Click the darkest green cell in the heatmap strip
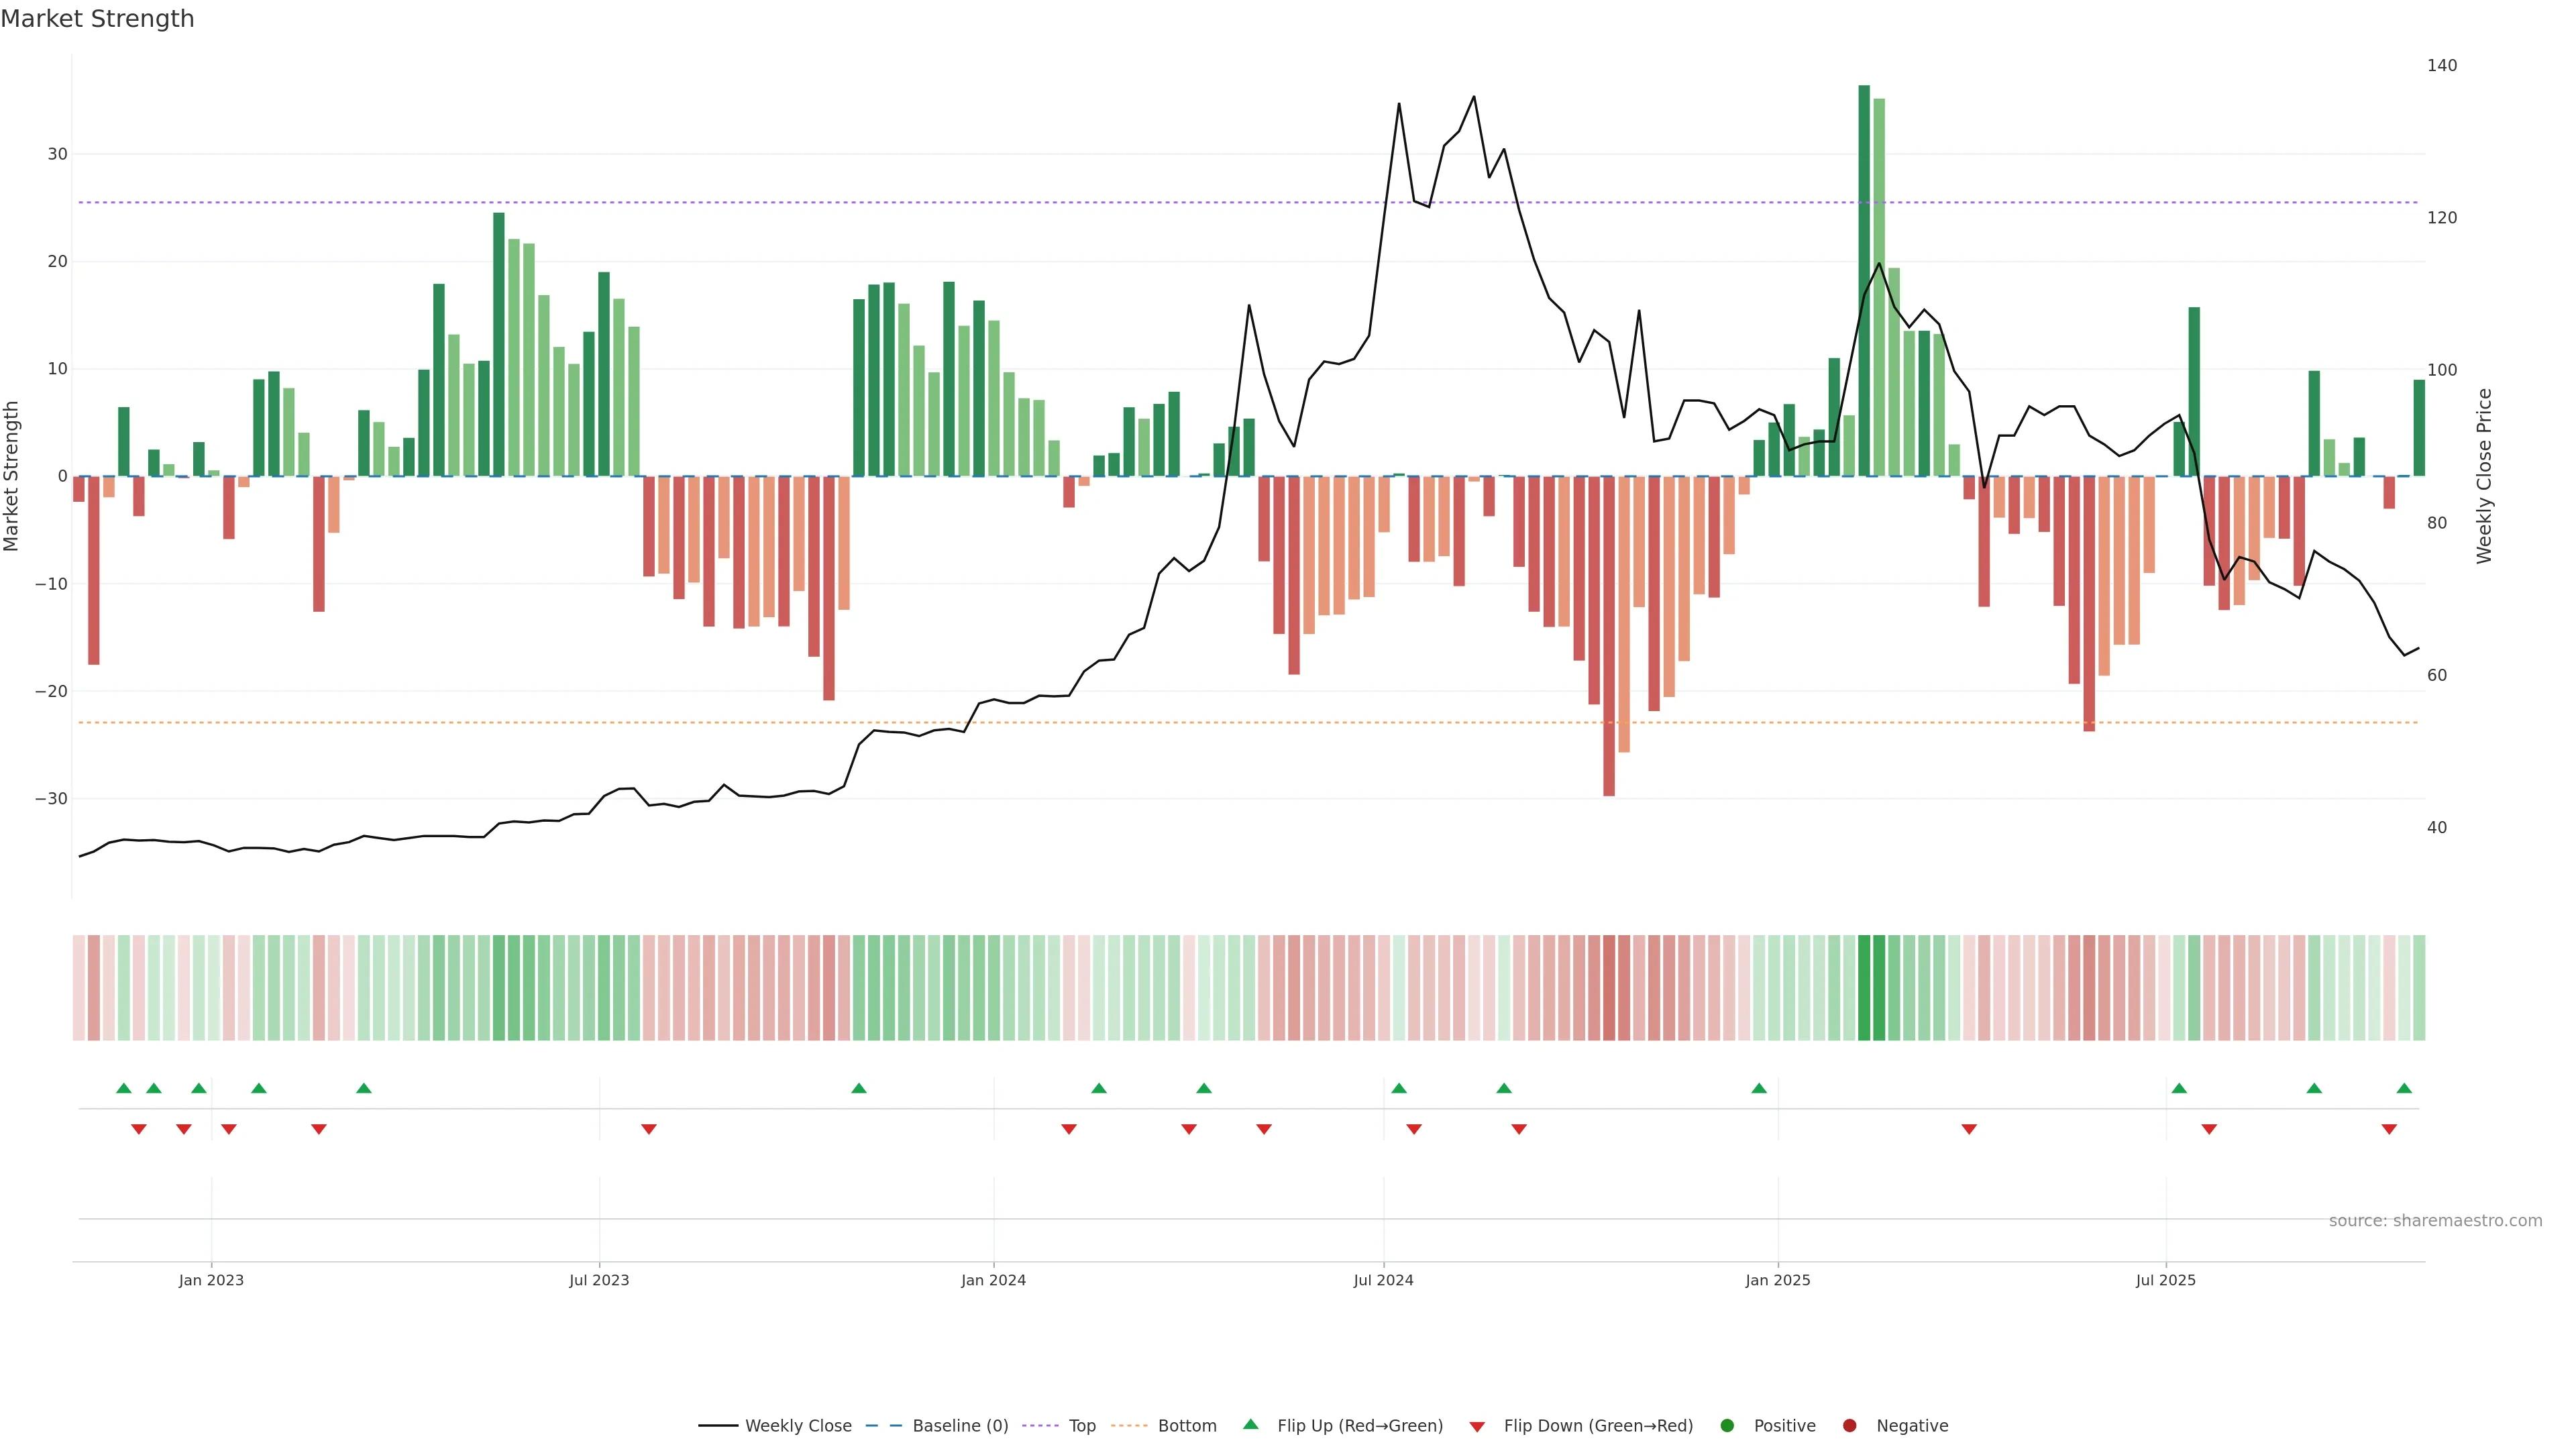 tap(1864, 988)
